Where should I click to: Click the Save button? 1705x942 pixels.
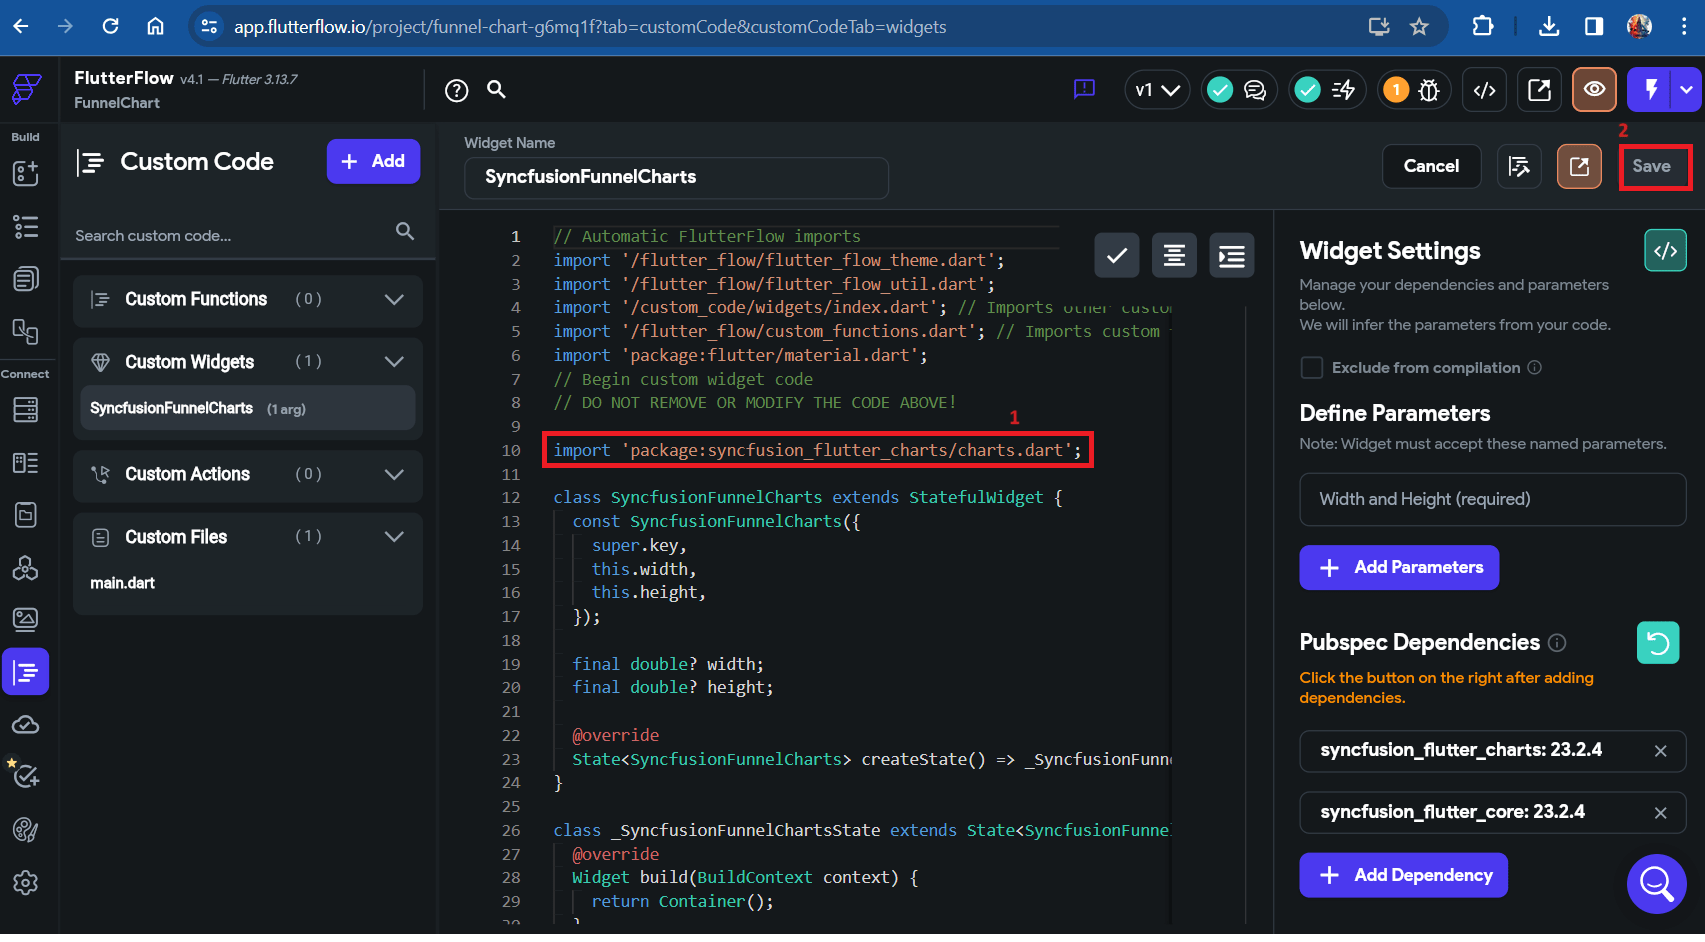1652,166
